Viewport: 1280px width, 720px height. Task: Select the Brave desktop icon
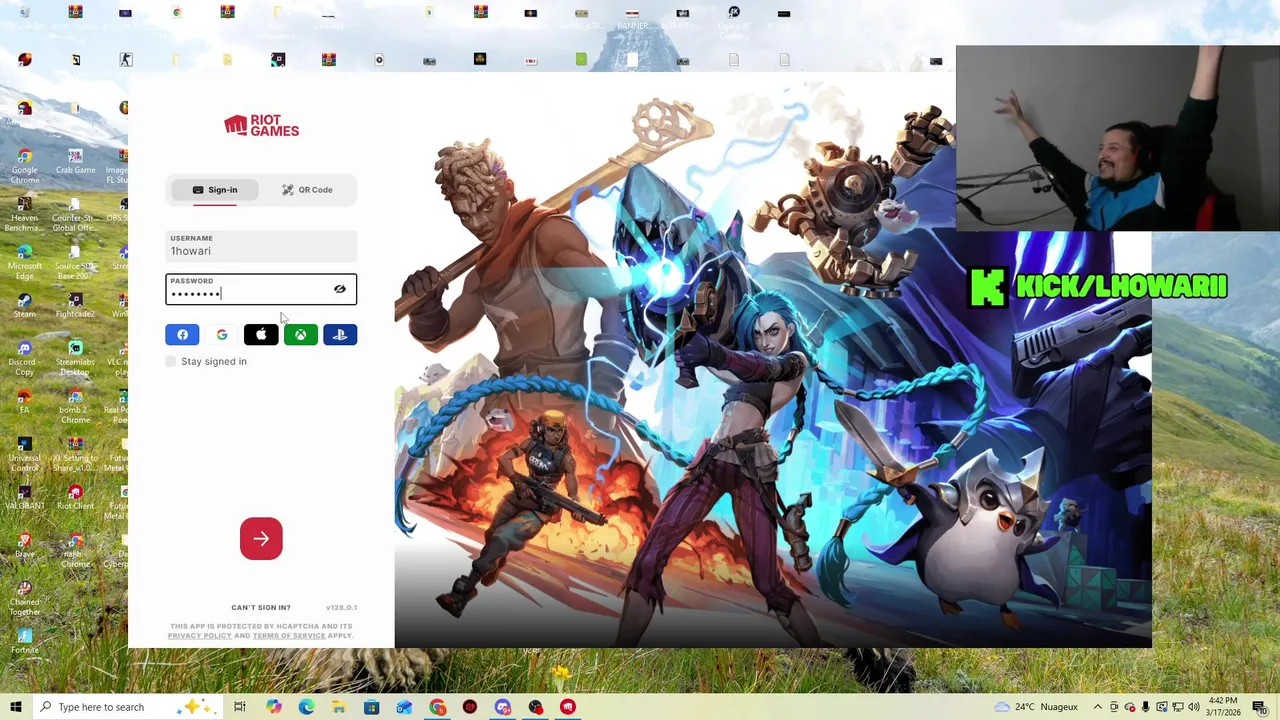tap(25, 546)
